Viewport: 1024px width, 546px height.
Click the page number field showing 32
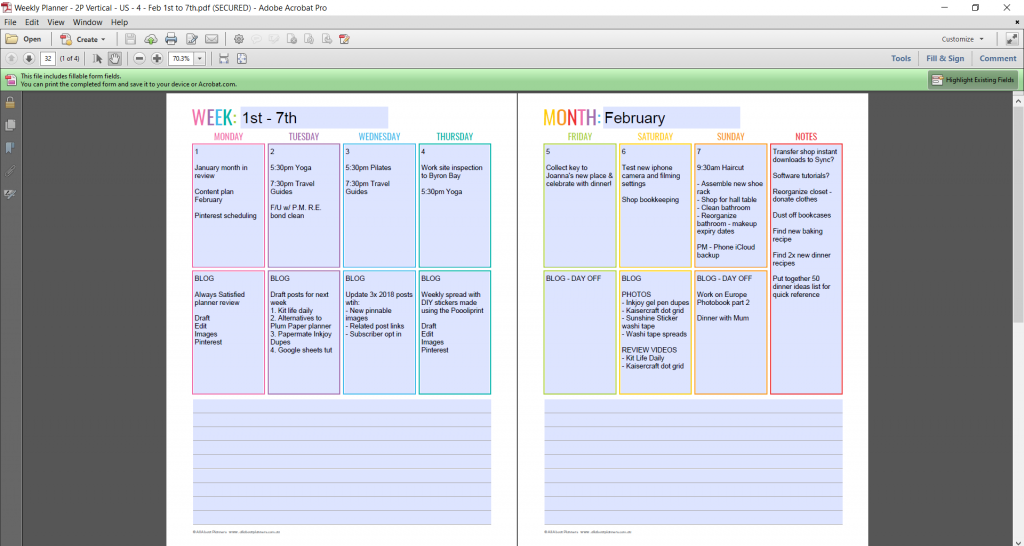pos(48,59)
